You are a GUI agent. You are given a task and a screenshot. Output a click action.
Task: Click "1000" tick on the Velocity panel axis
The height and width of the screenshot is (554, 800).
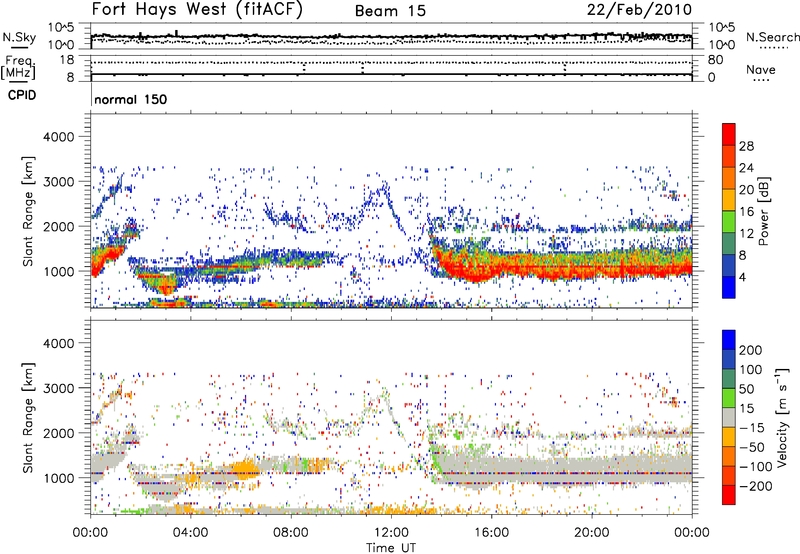click(59, 478)
